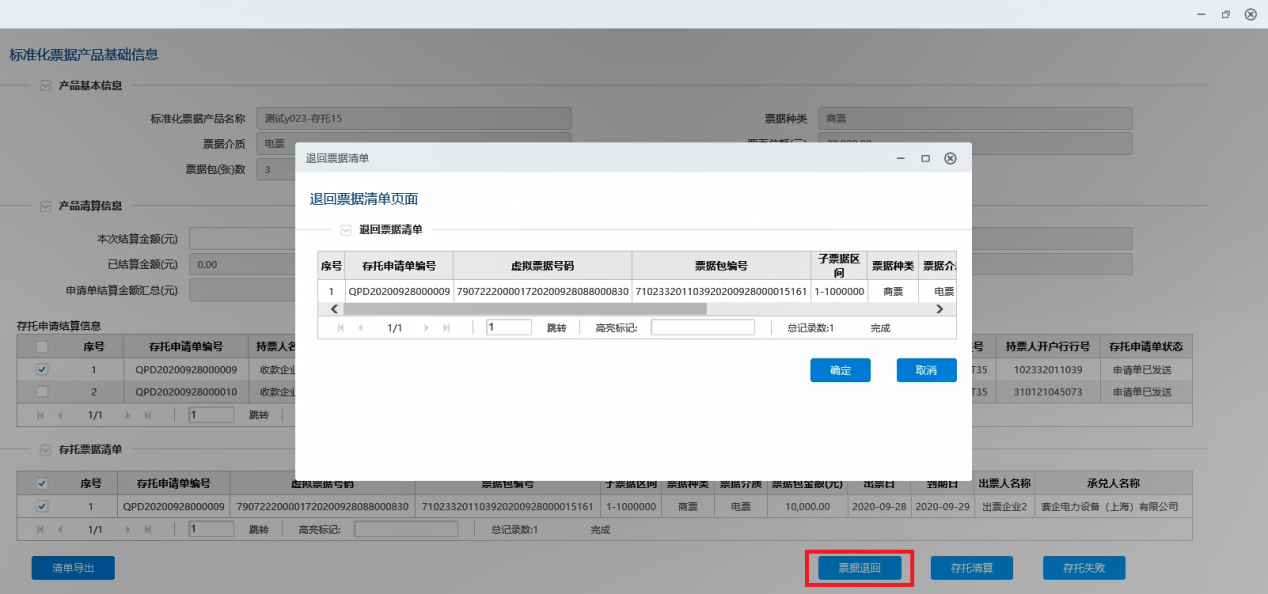The image size is (1268, 594).
Task: Click cell 79072220000172020092808800830 in dialog
Action: (542, 291)
